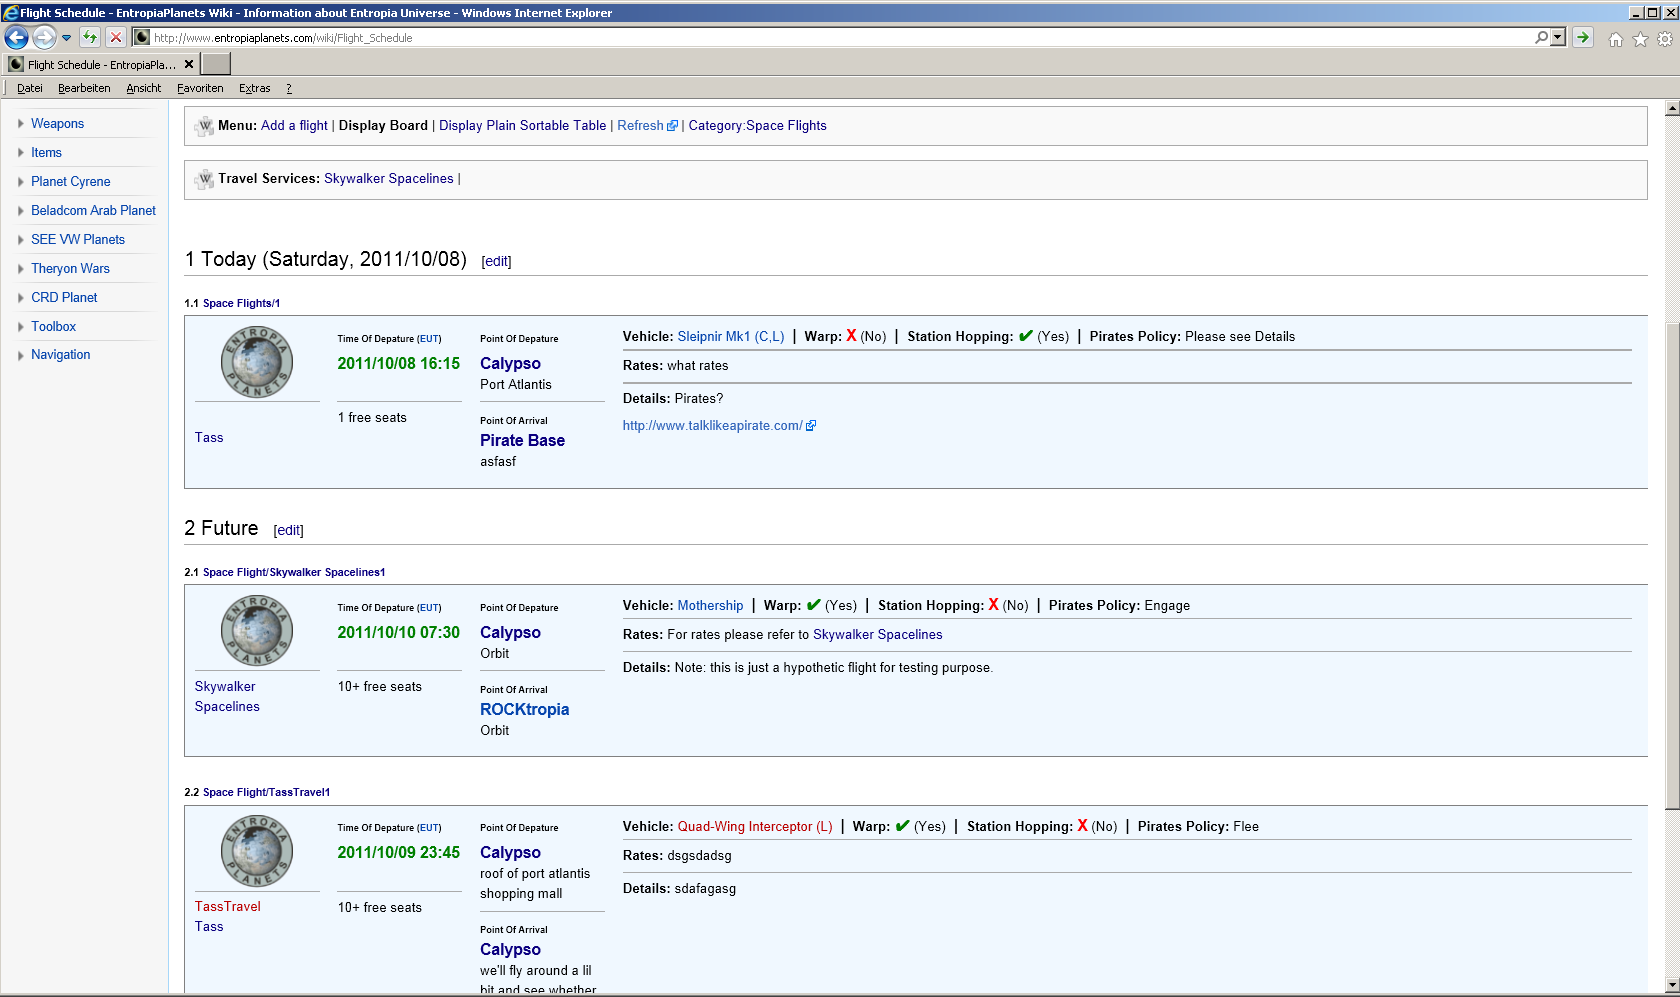Open the Space Flight/Skywalker Spacelines1 heading link

click(294, 572)
